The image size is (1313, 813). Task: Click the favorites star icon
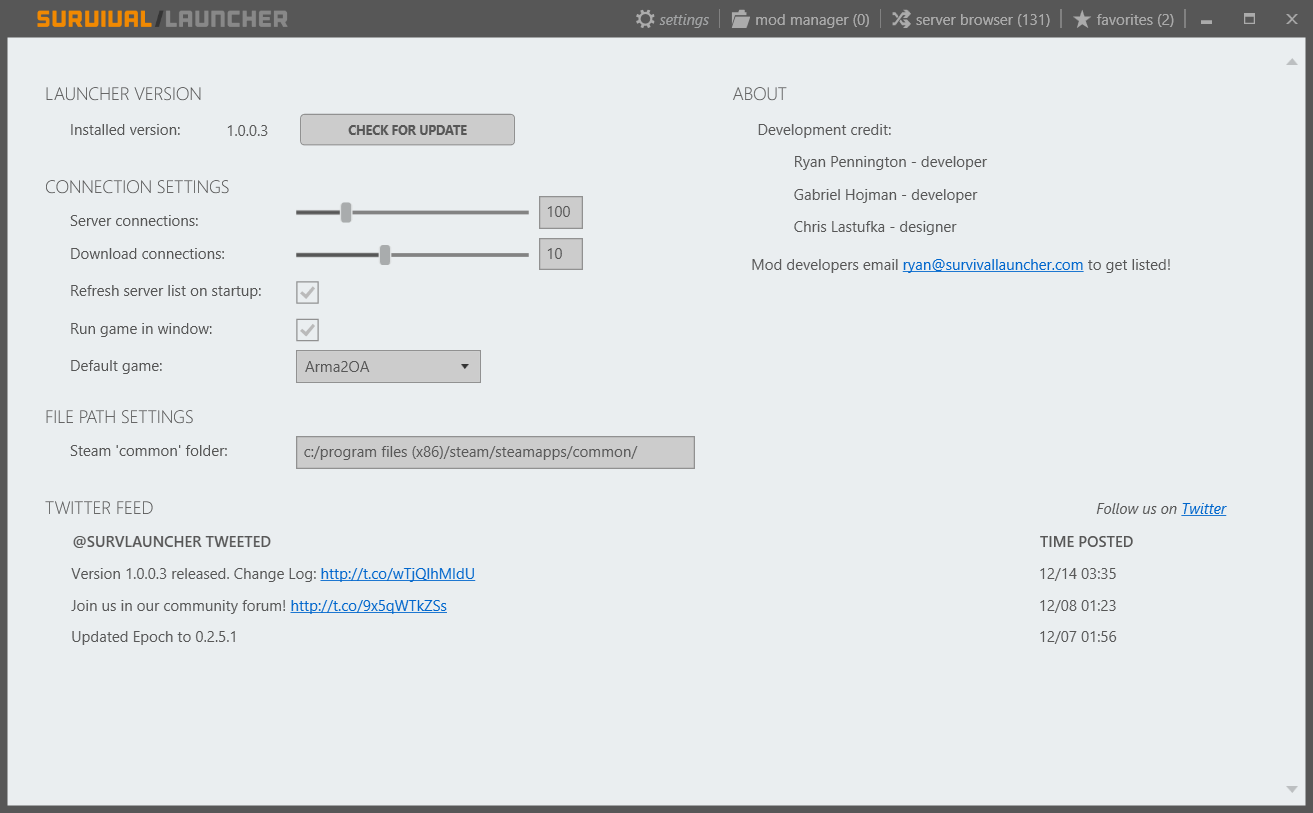pos(1082,19)
